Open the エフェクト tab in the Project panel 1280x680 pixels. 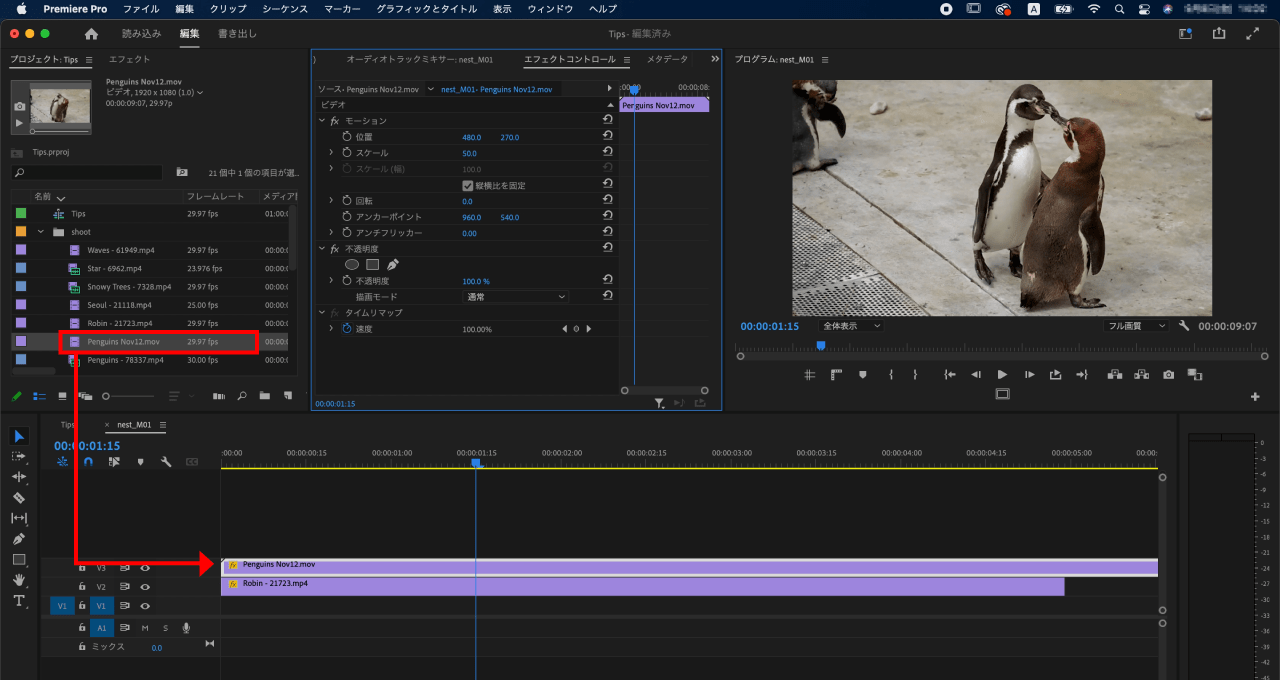point(129,59)
